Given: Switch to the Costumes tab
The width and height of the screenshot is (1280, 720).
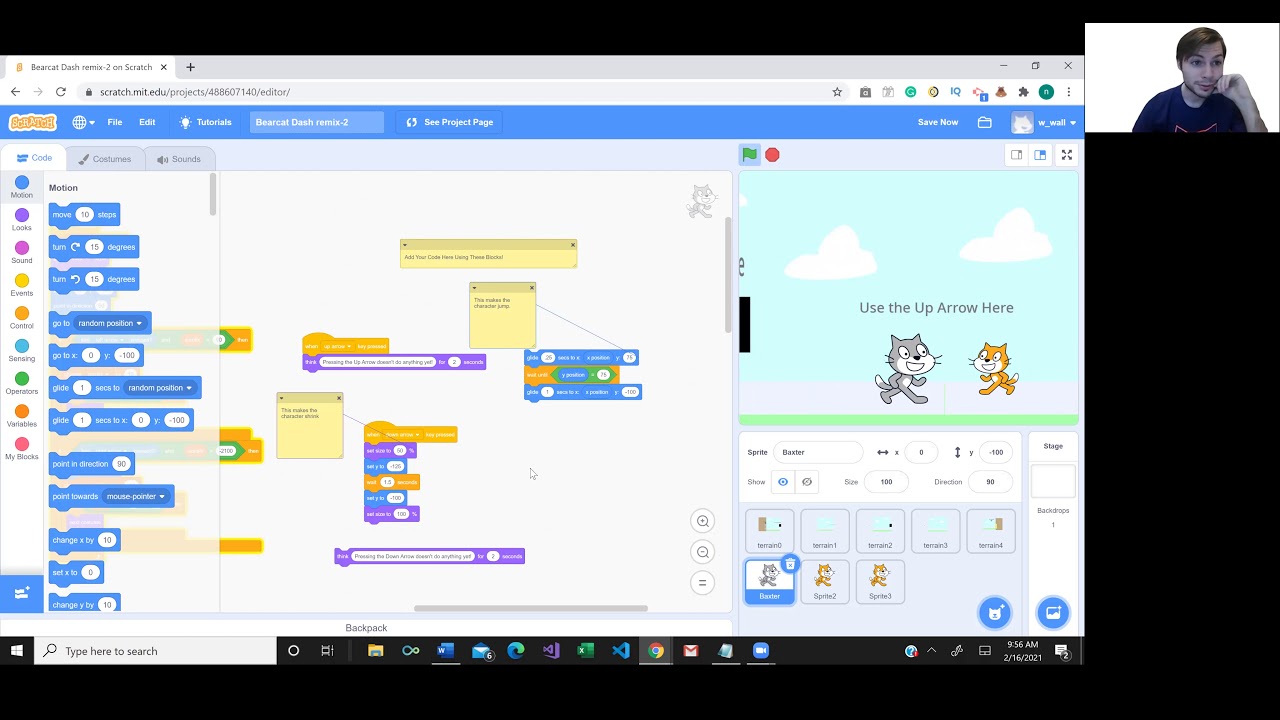Looking at the screenshot, I should tap(105, 159).
